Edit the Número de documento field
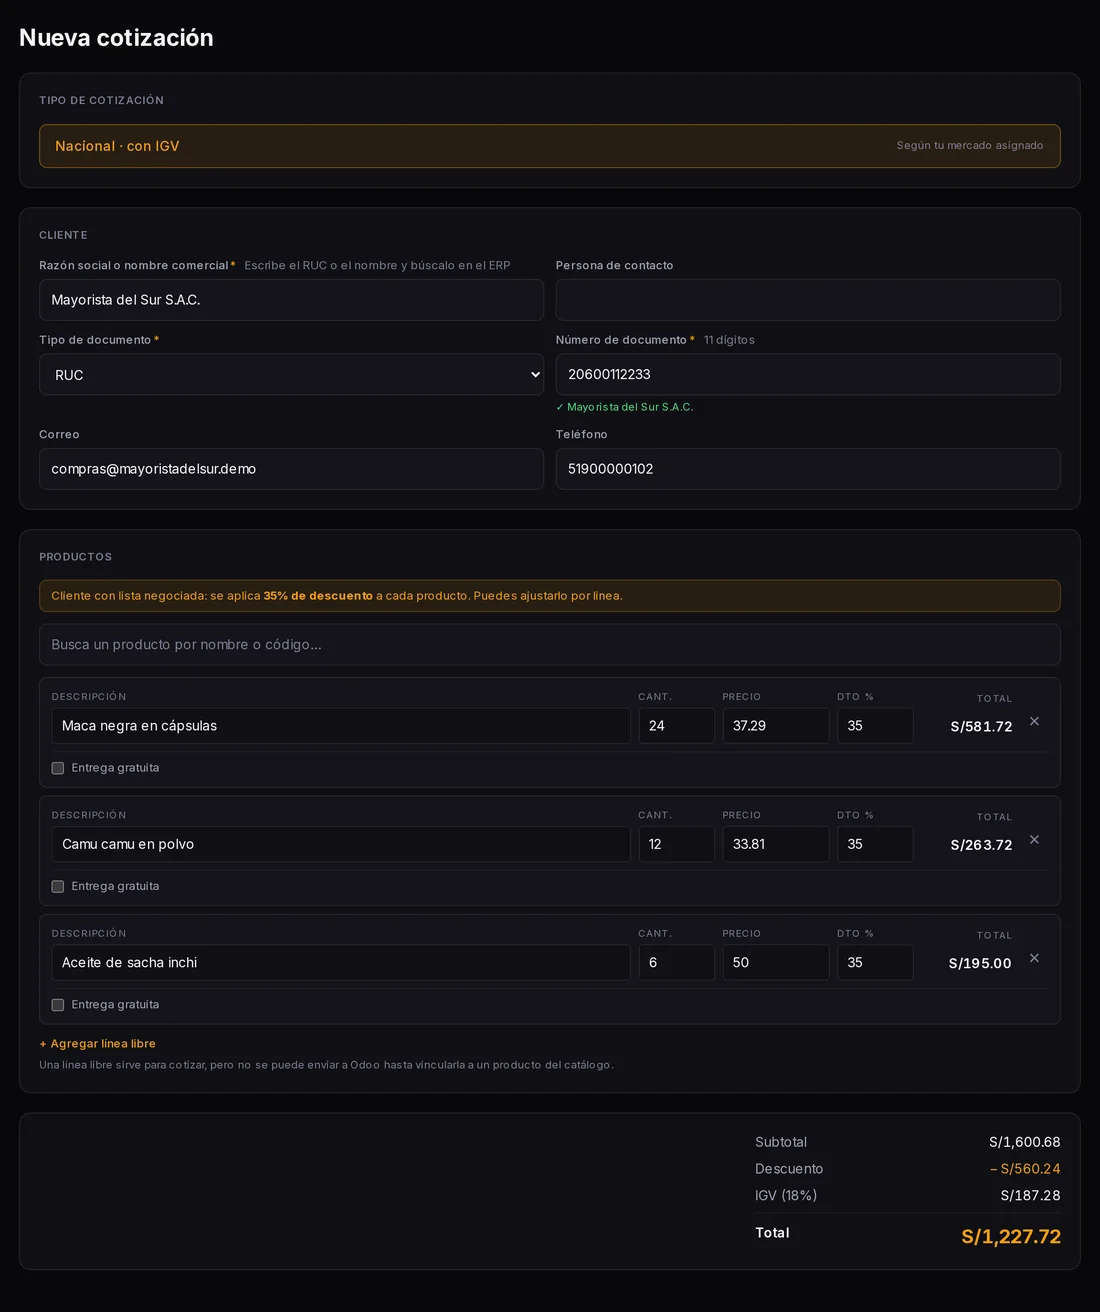 point(808,374)
